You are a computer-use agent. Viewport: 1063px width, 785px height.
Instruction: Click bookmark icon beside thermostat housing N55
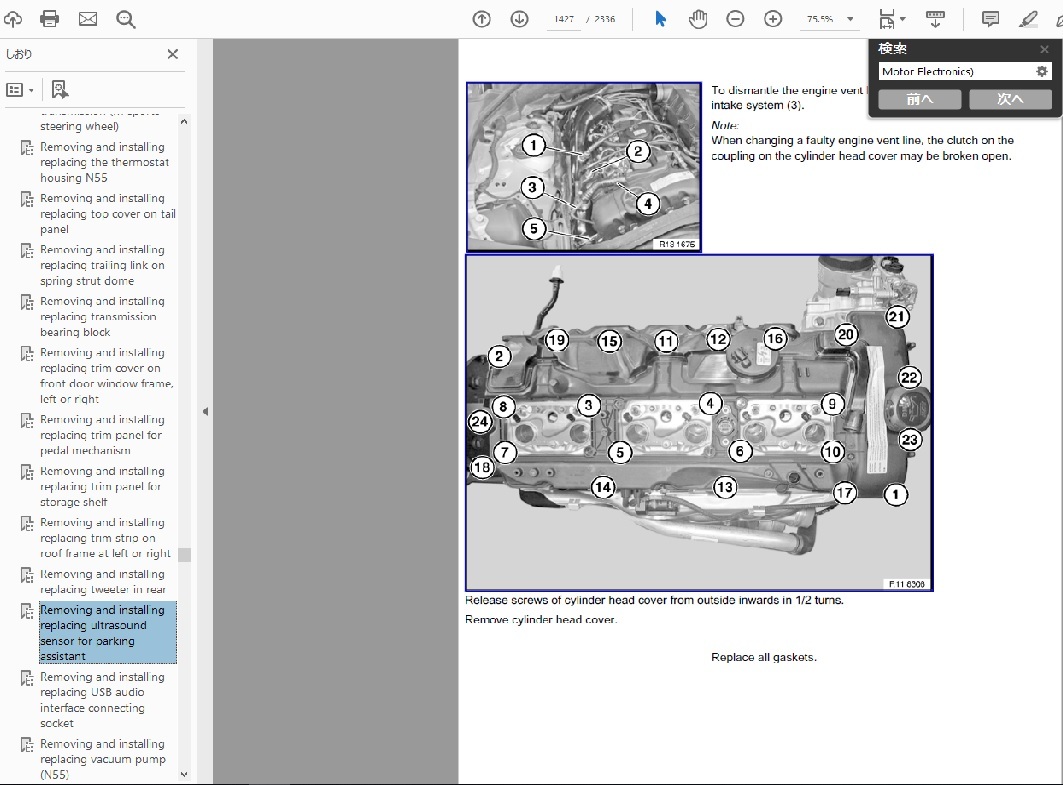pyautogui.click(x=27, y=148)
